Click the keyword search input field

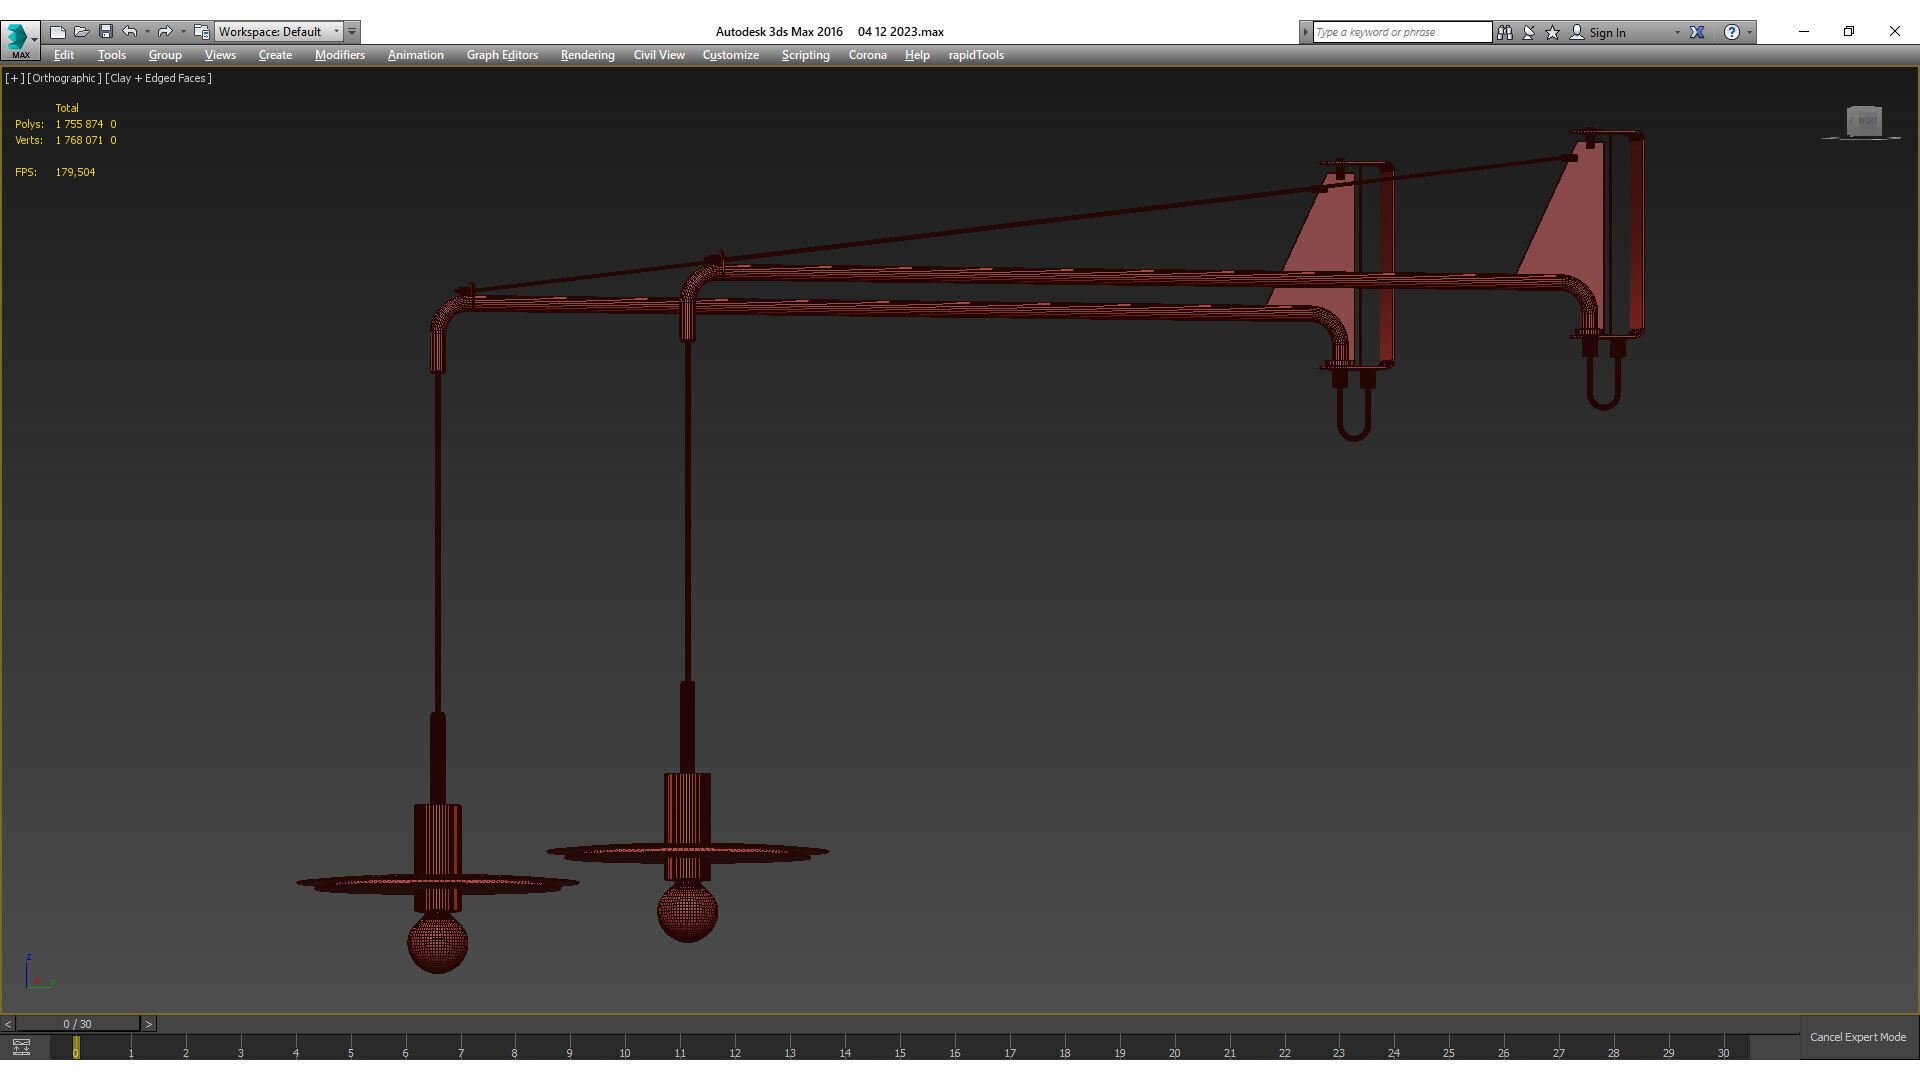click(x=1401, y=32)
